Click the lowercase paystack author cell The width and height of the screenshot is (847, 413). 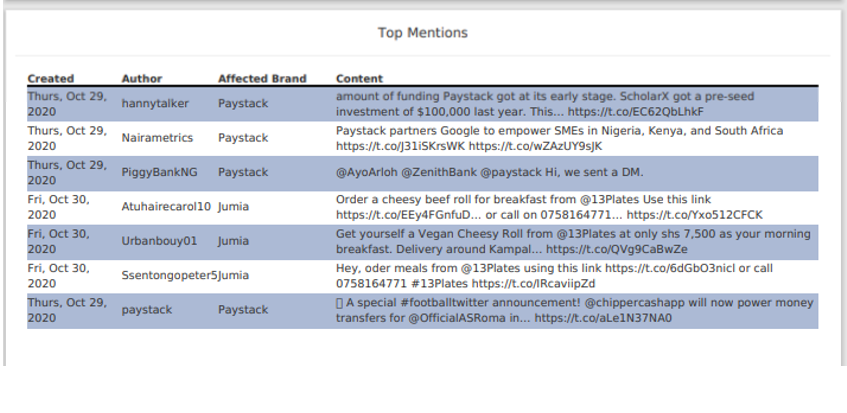pos(147,310)
